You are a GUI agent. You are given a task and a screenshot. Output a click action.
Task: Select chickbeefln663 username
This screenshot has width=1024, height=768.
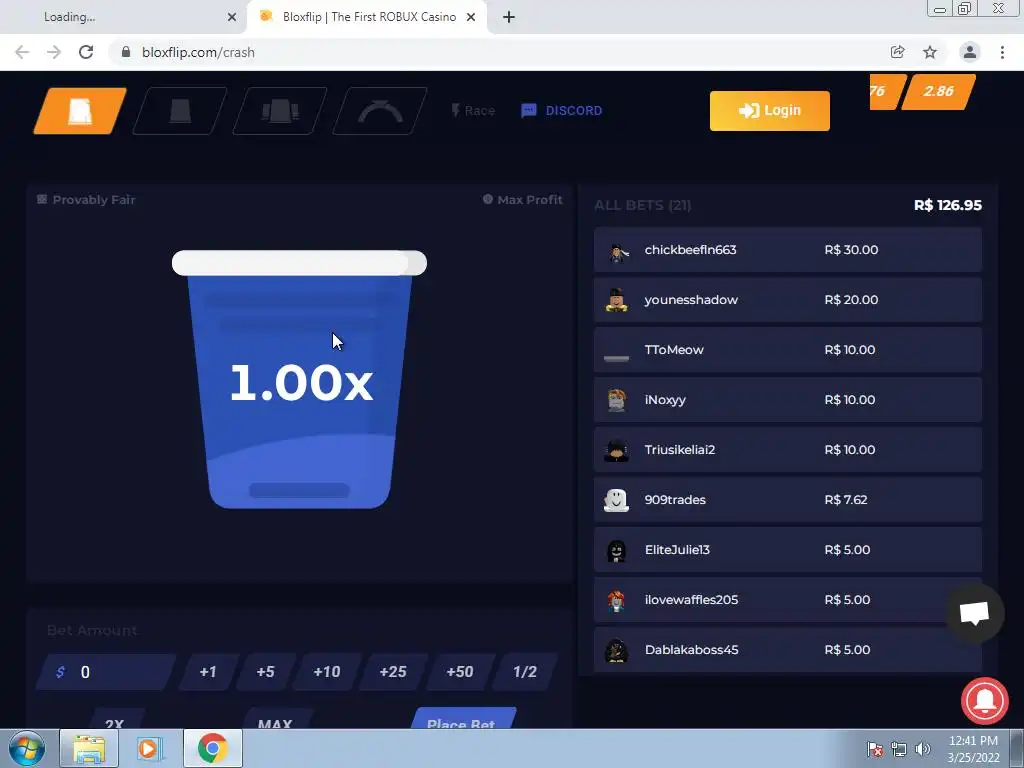[x=690, y=250]
